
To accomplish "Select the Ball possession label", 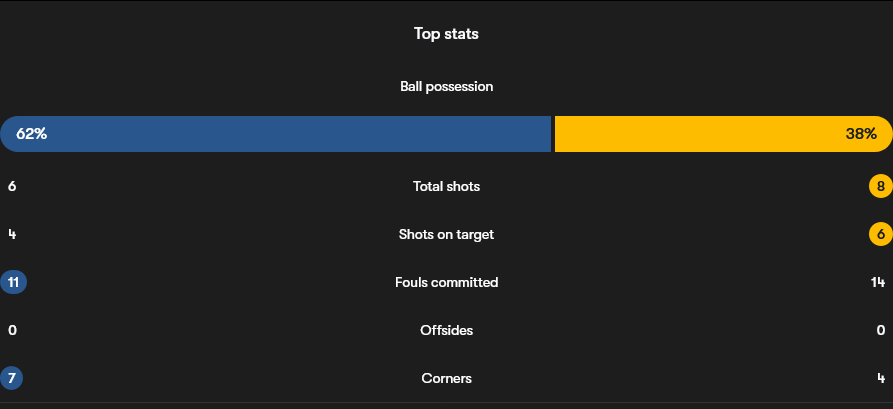I will point(446,87).
